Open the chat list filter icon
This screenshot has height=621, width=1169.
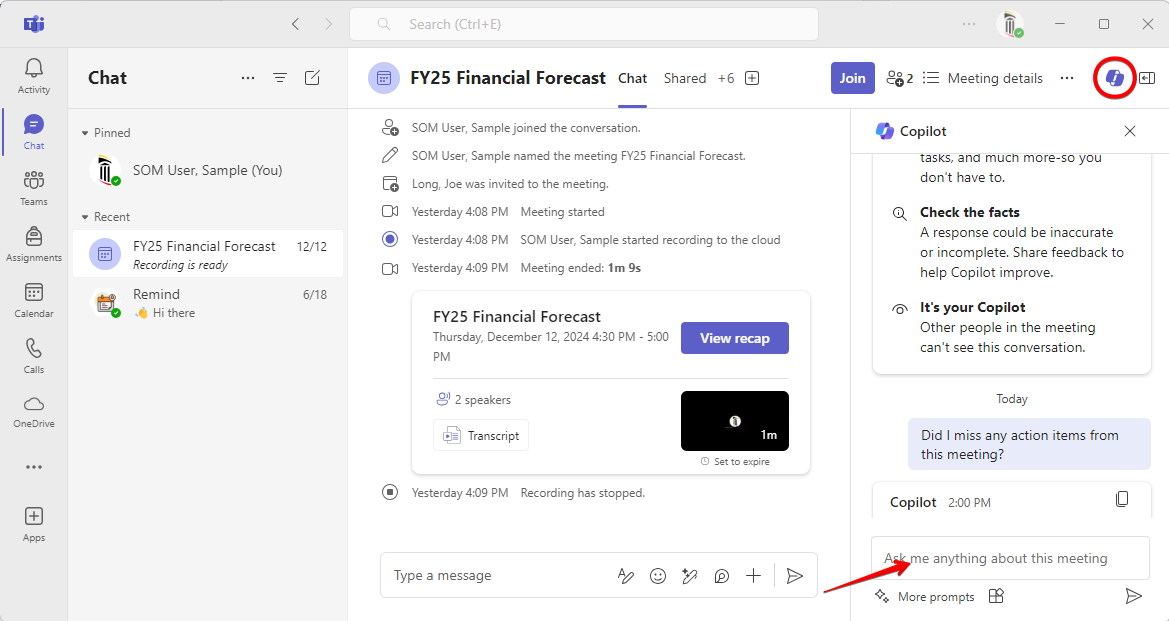pyautogui.click(x=280, y=78)
